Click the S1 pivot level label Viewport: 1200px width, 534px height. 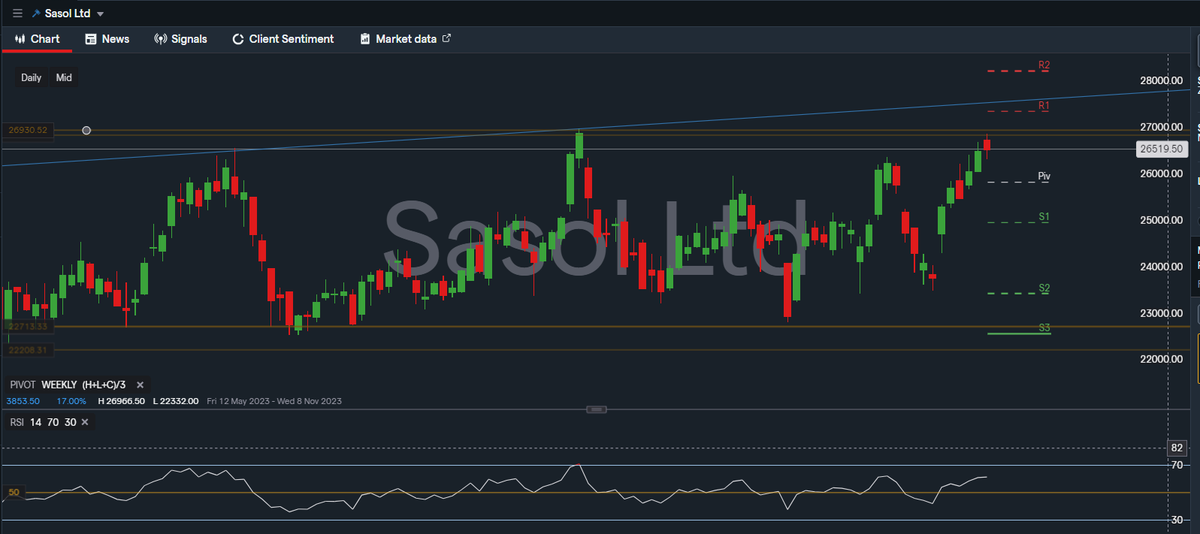coord(1044,216)
